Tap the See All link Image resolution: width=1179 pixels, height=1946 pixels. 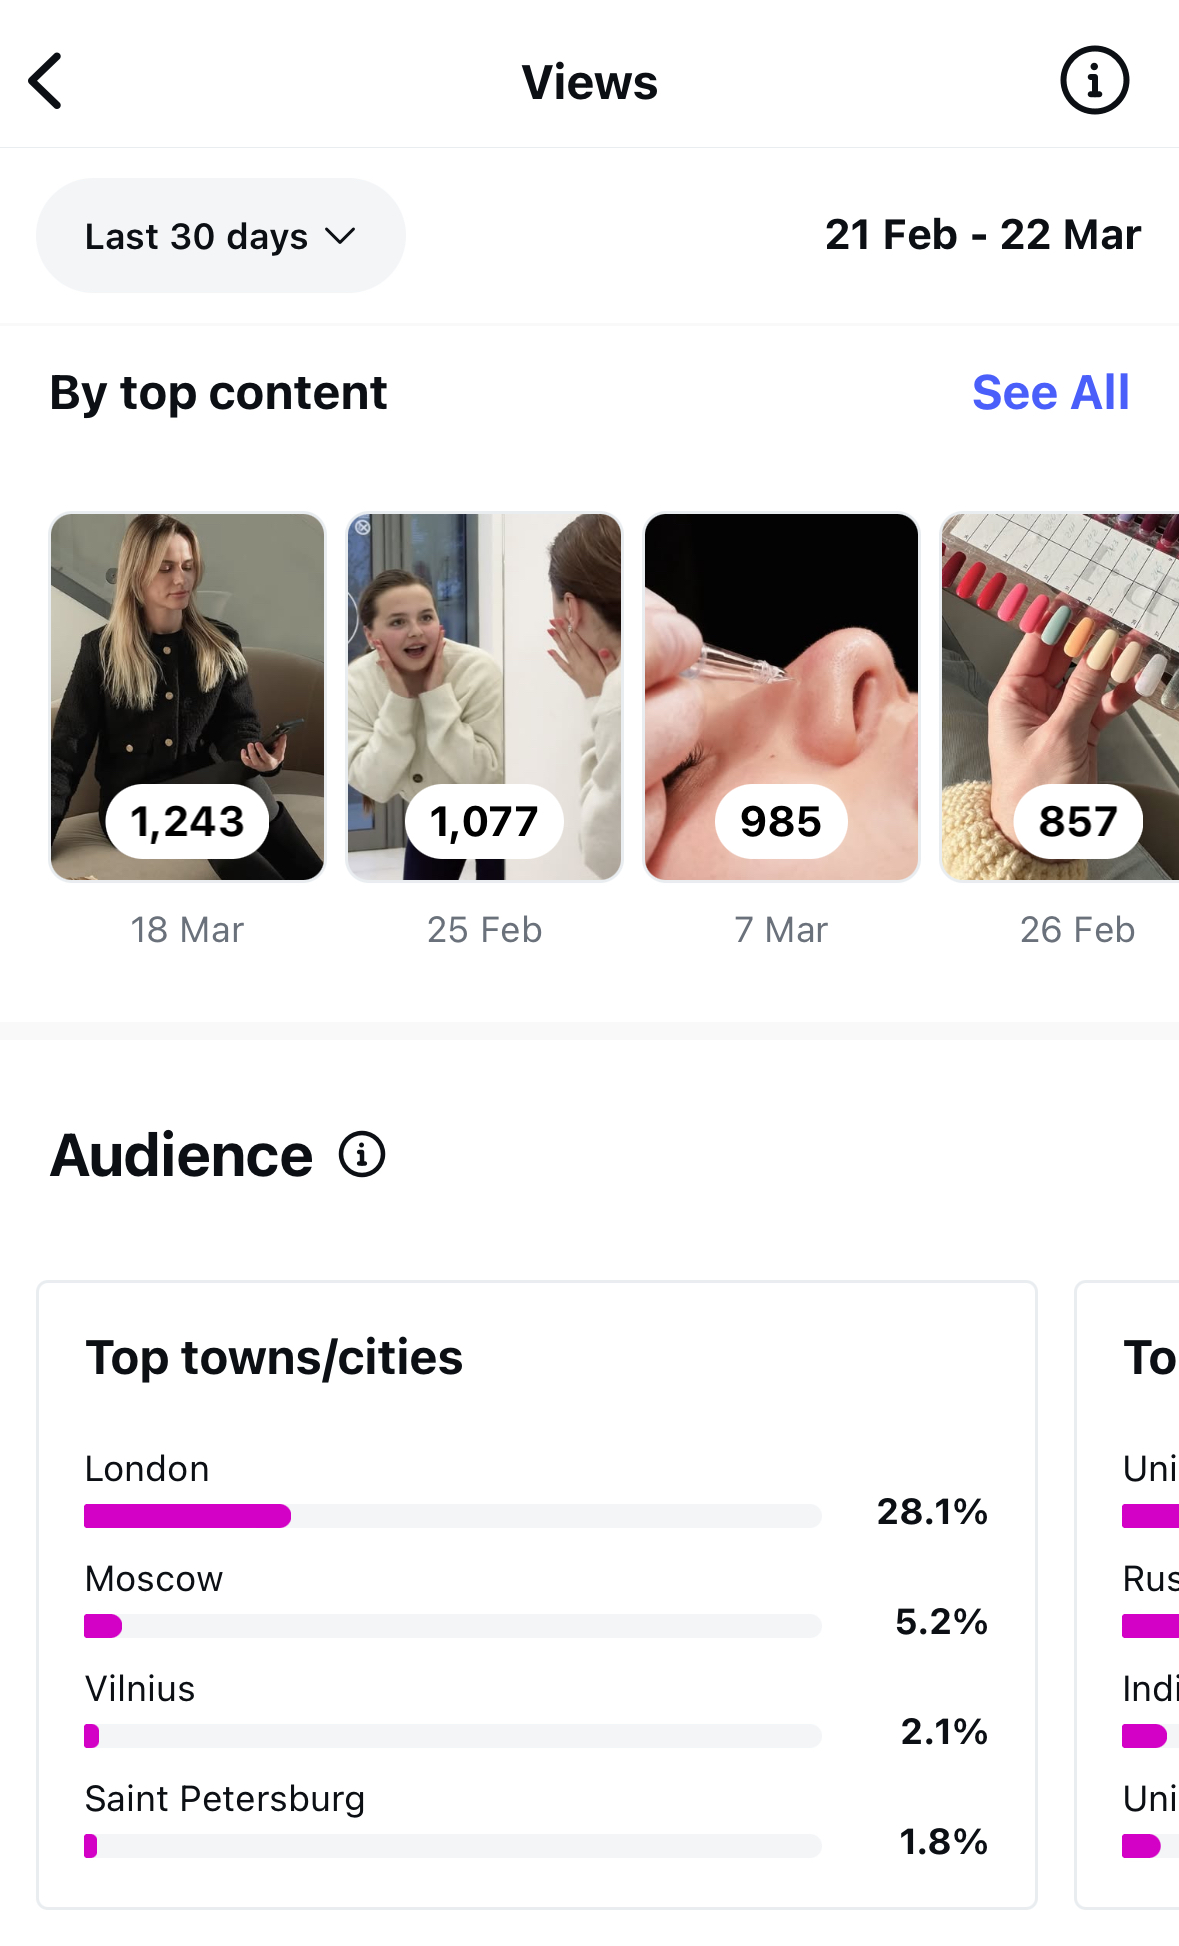[x=1050, y=392]
